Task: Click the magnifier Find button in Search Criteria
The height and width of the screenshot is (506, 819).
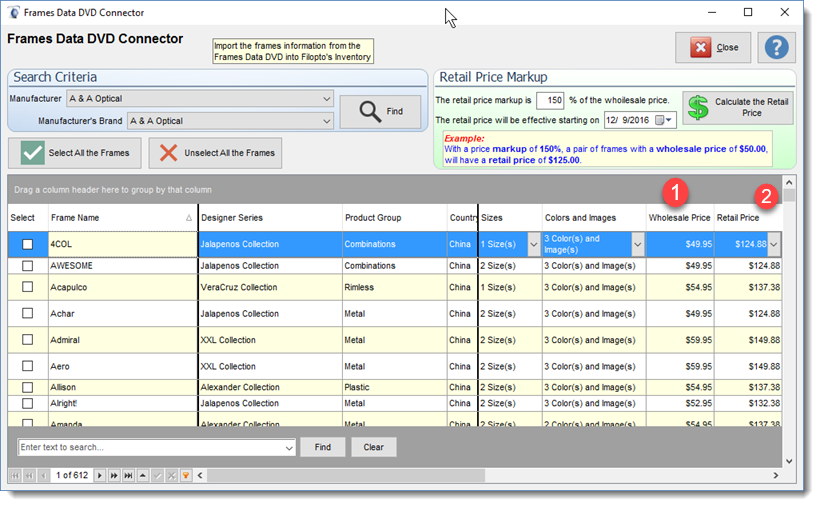Action: (x=380, y=111)
